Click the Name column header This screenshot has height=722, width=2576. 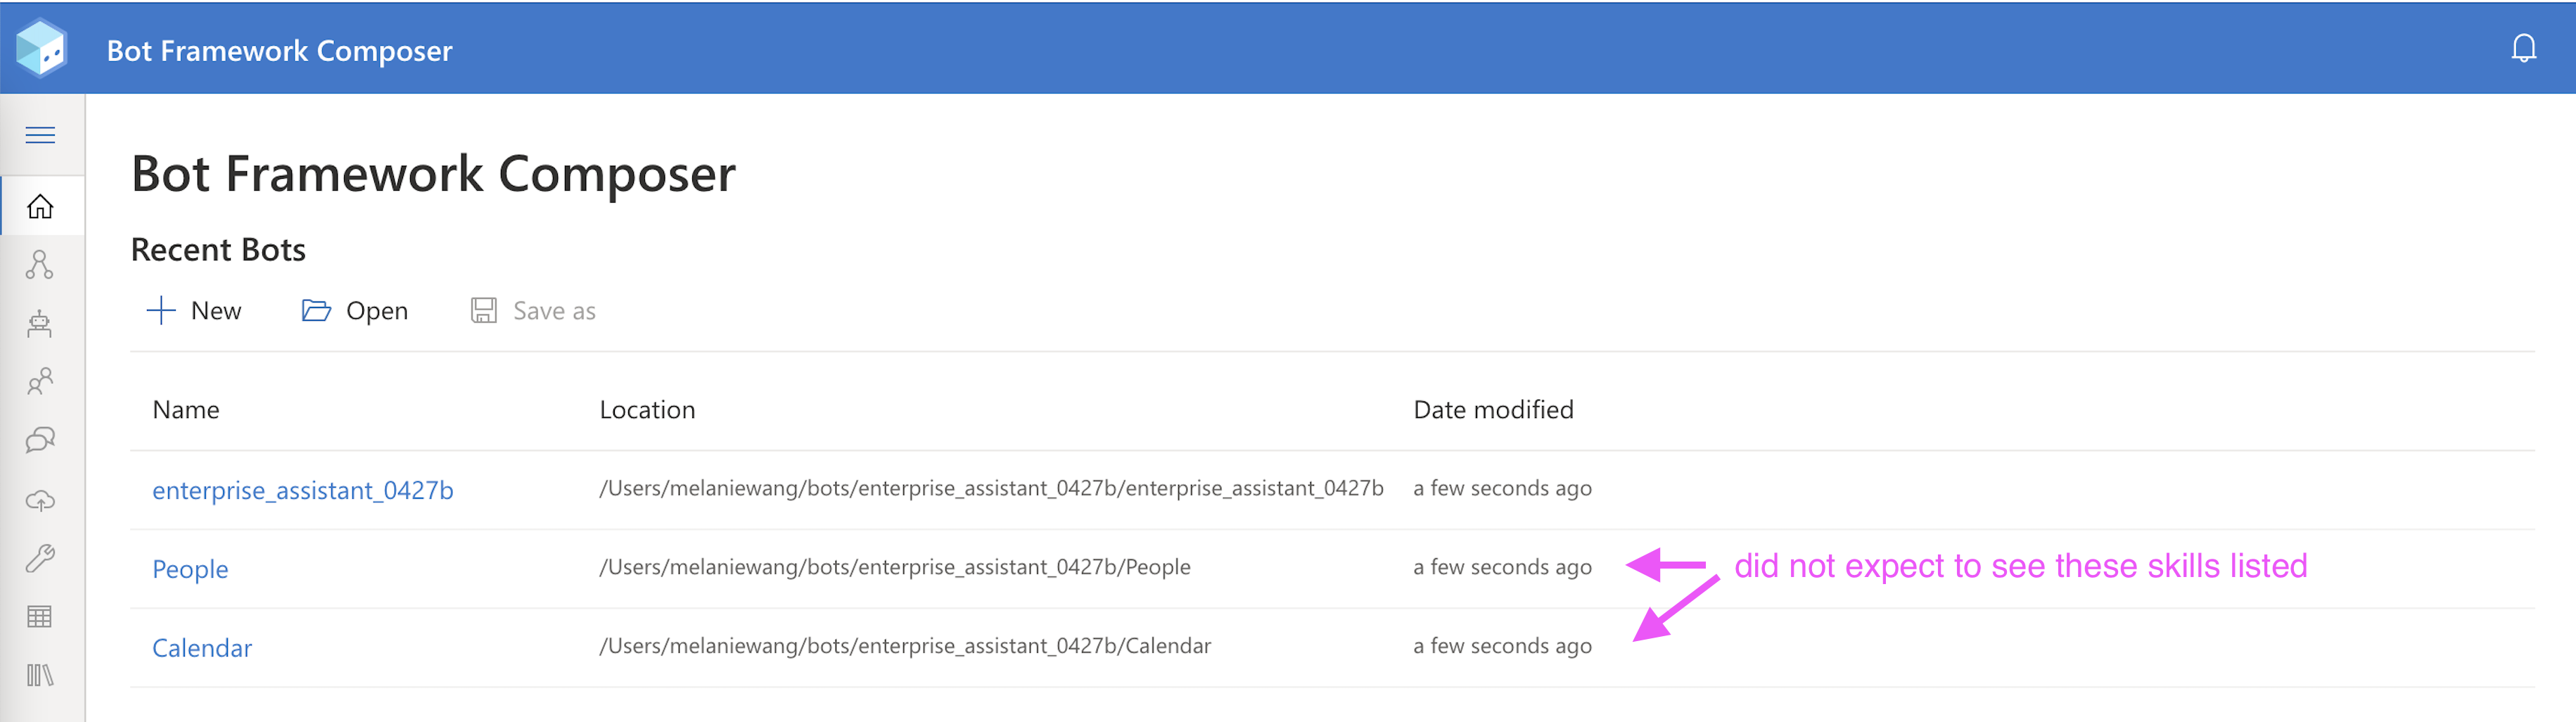[186, 409]
